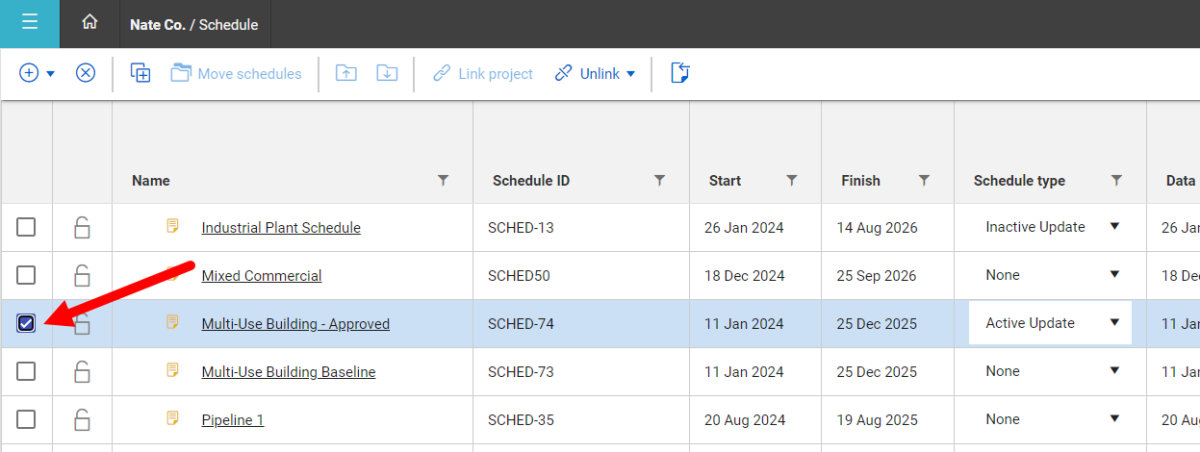Select the Pipeline 1 row checkbox
The height and width of the screenshot is (452, 1200).
coord(26,419)
